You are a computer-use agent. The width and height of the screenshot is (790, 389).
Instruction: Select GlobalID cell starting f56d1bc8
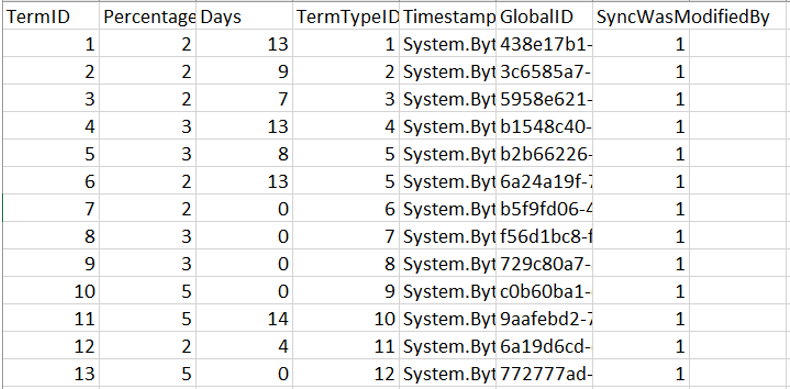544,236
